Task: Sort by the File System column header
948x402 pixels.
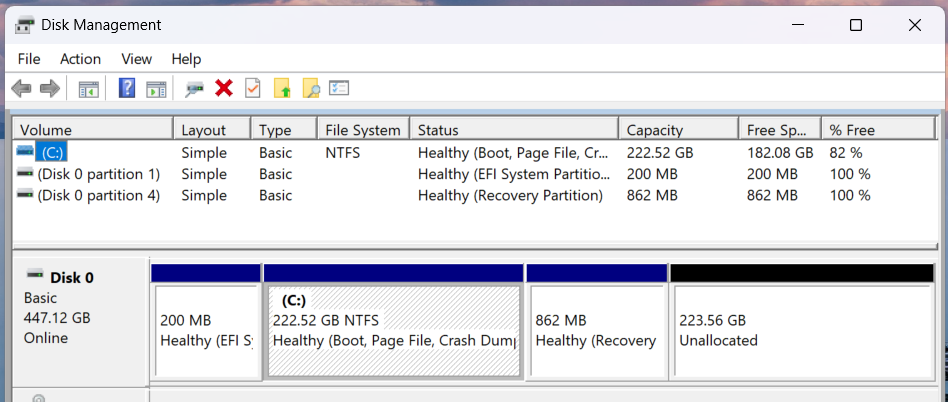Action: (x=363, y=130)
